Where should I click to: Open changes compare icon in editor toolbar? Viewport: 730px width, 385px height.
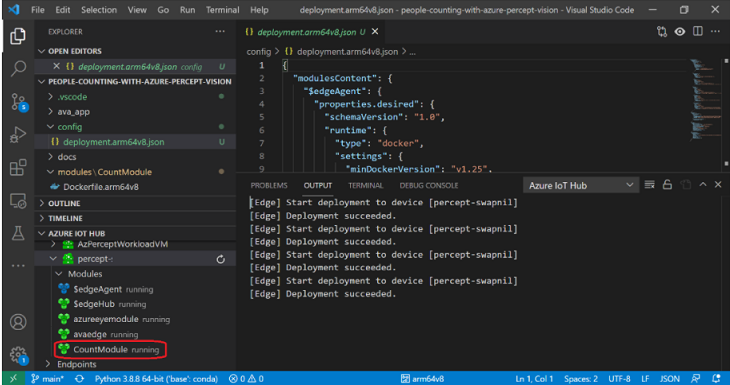[662, 32]
